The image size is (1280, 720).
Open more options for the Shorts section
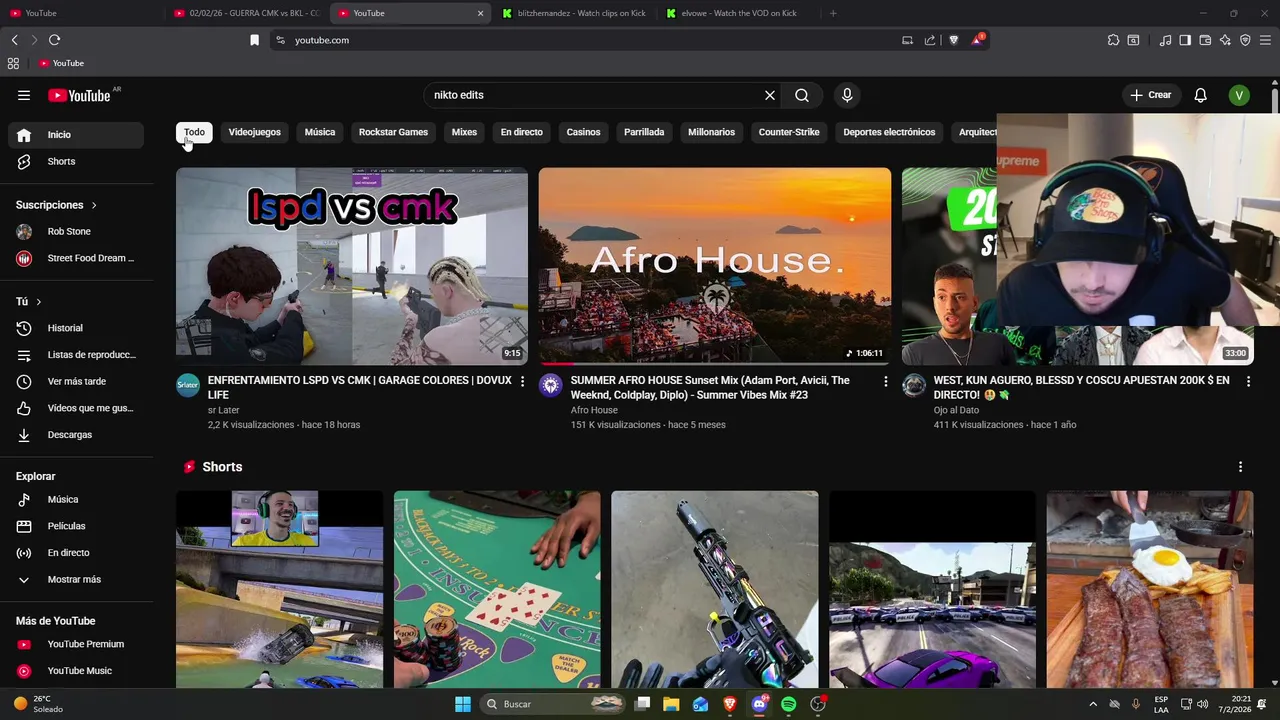pos(1240,467)
